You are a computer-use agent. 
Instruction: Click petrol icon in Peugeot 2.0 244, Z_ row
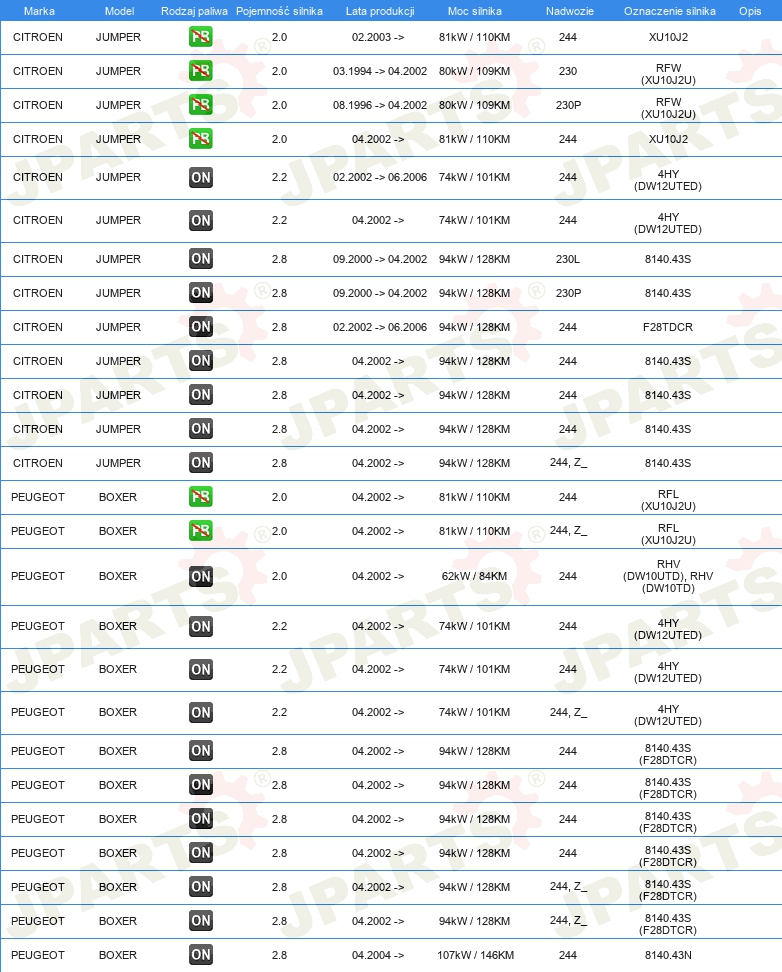pyautogui.click(x=200, y=531)
